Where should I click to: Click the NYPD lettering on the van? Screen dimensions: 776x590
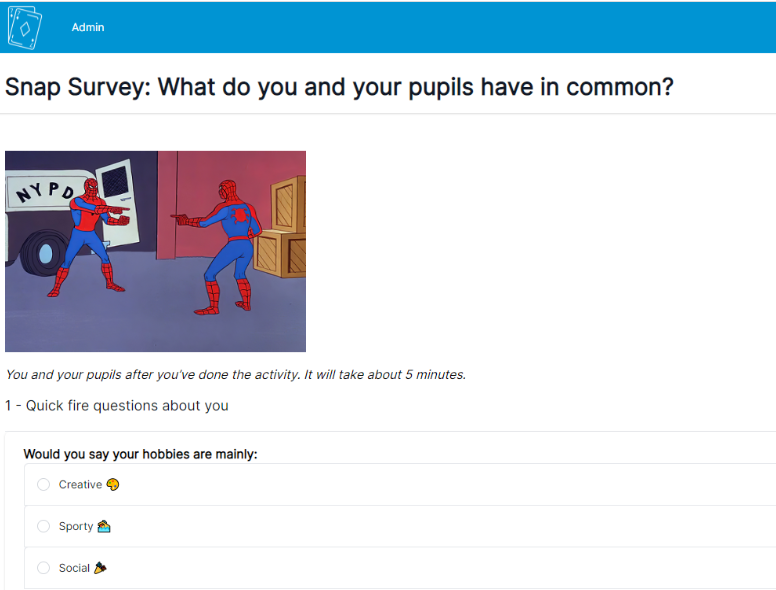coord(46,192)
